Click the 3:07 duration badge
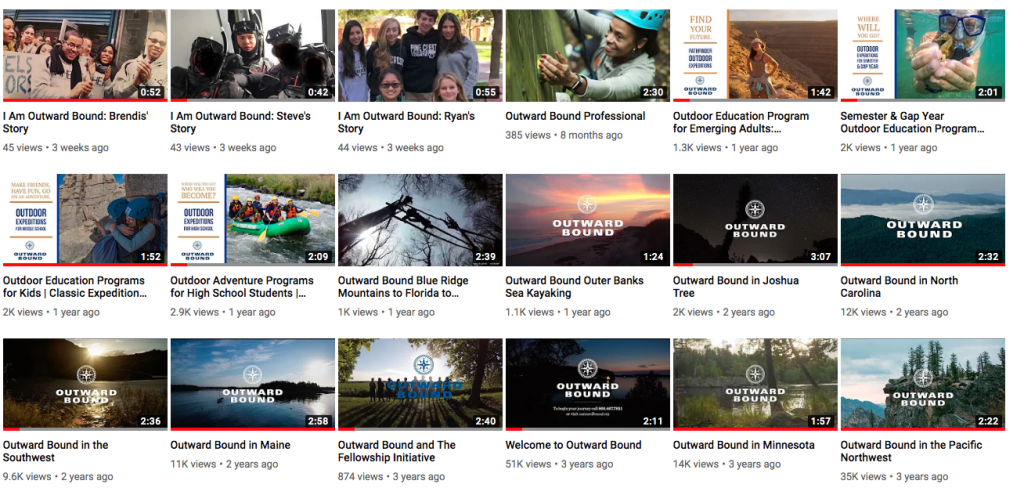1024x495 pixels. click(x=820, y=257)
